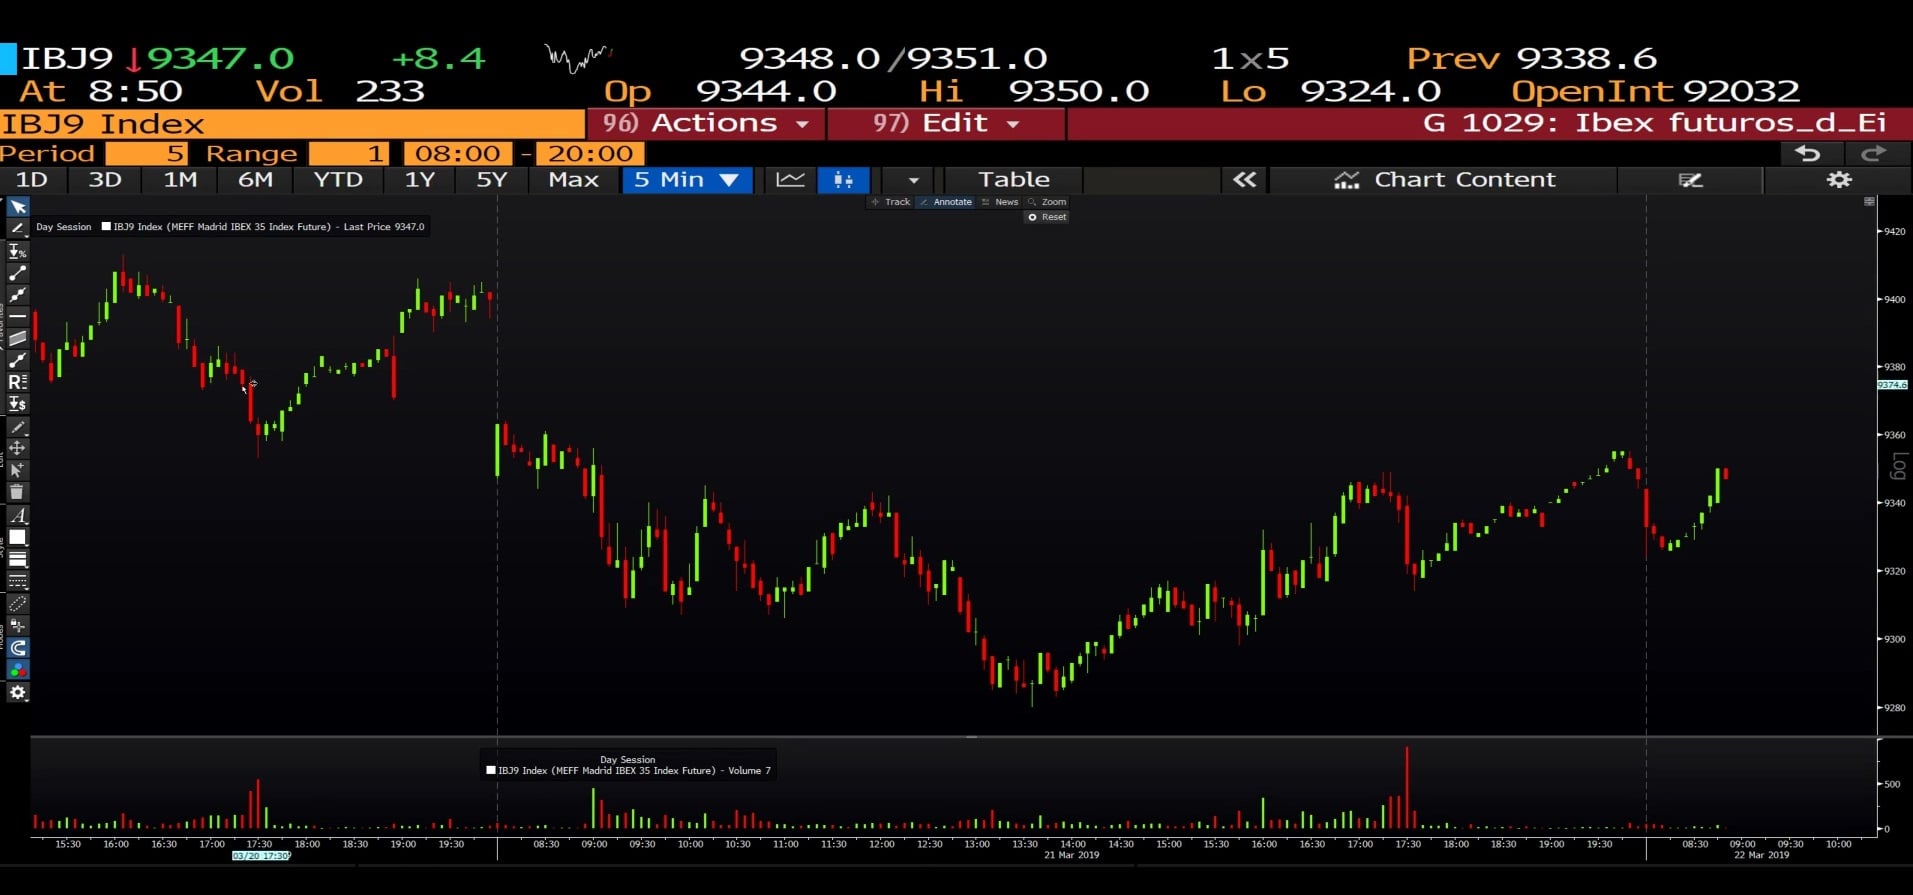Expand the 96) Actions menu

(706, 123)
